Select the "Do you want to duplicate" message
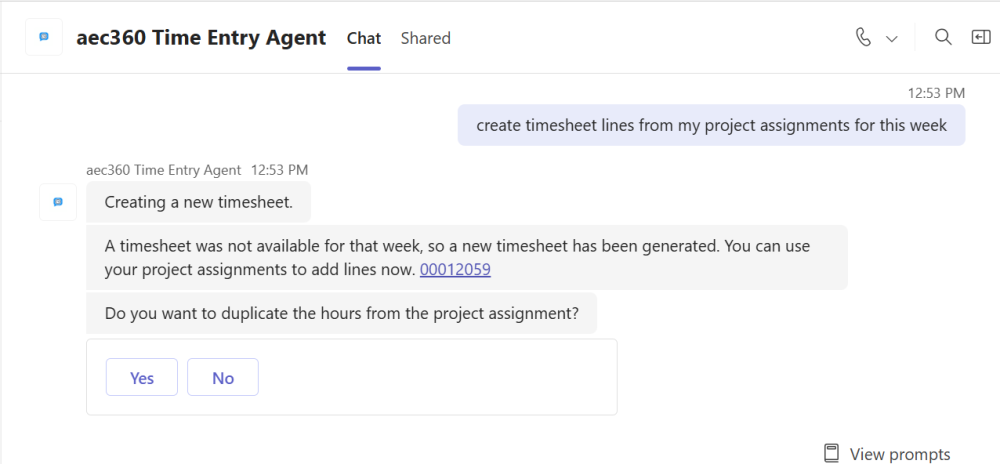This screenshot has width=1000, height=464. (x=341, y=313)
